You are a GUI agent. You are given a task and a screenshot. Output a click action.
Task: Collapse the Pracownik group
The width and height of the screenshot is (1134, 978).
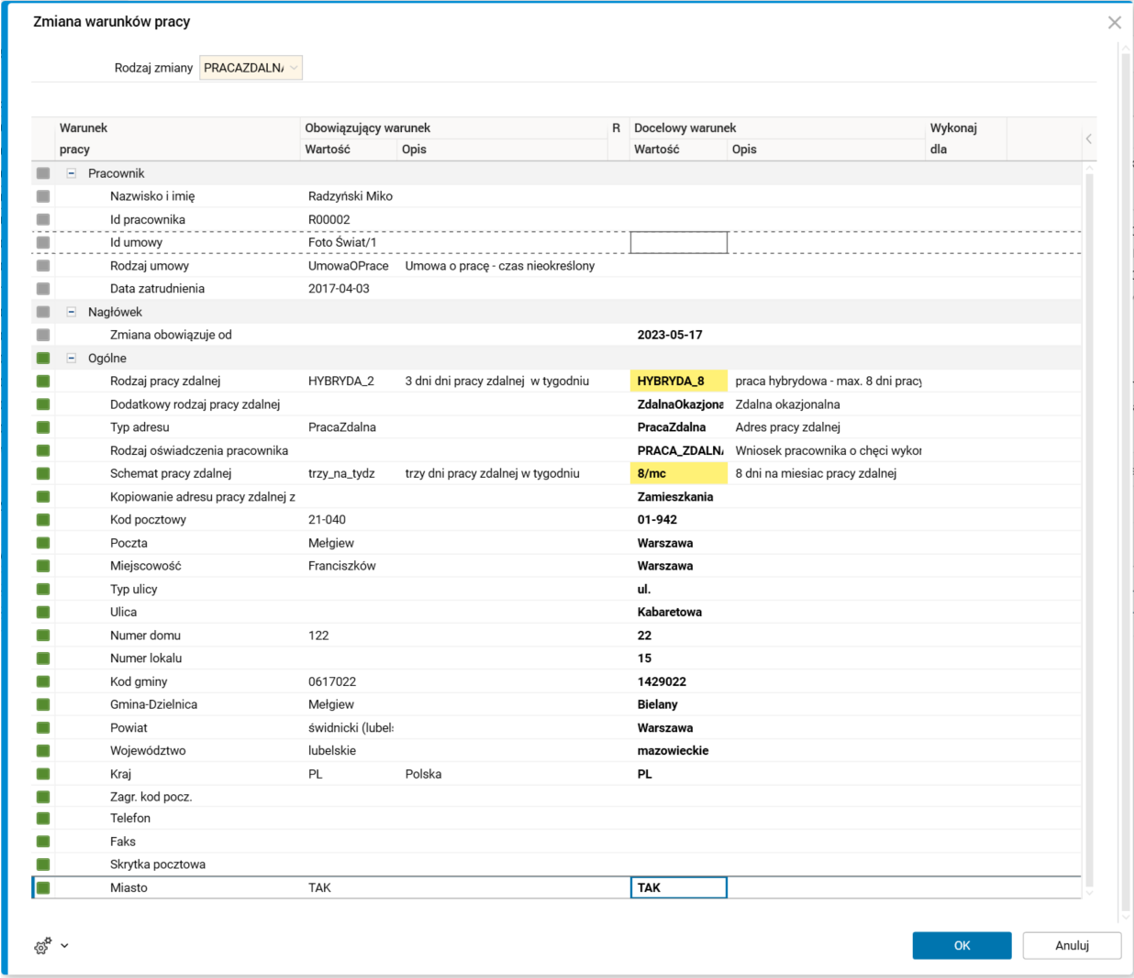click(x=72, y=173)
